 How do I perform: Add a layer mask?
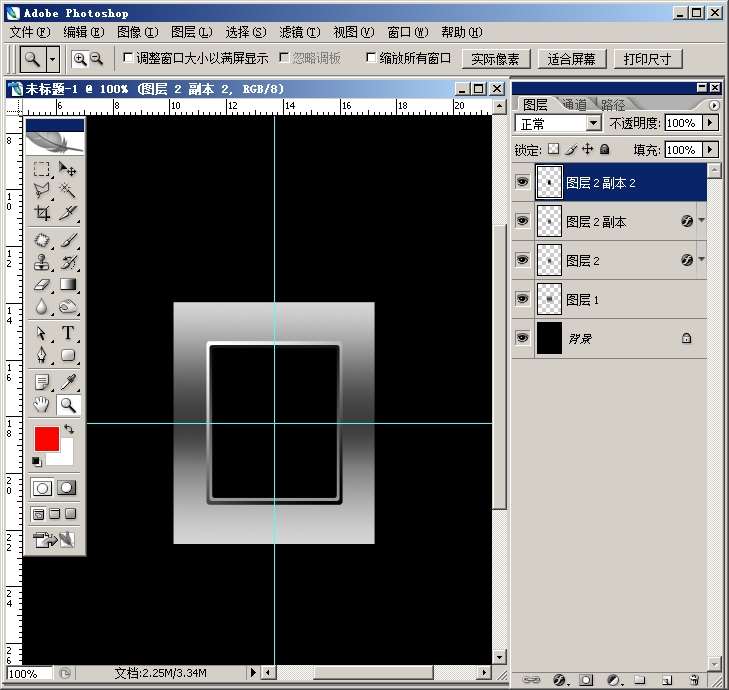tap(586, 680)
